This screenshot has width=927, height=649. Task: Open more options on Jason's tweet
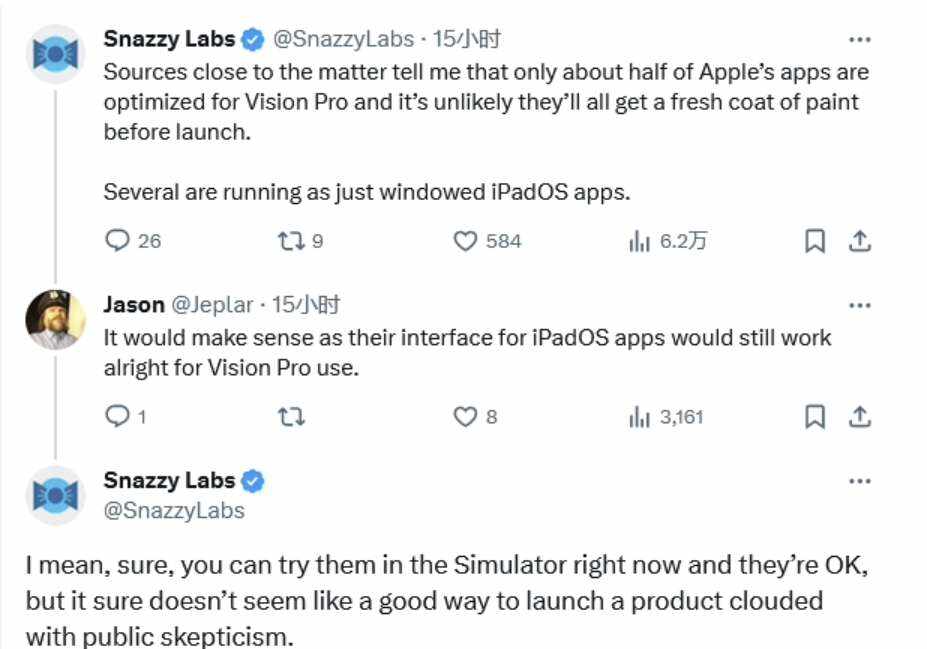(x=859, y=305)
